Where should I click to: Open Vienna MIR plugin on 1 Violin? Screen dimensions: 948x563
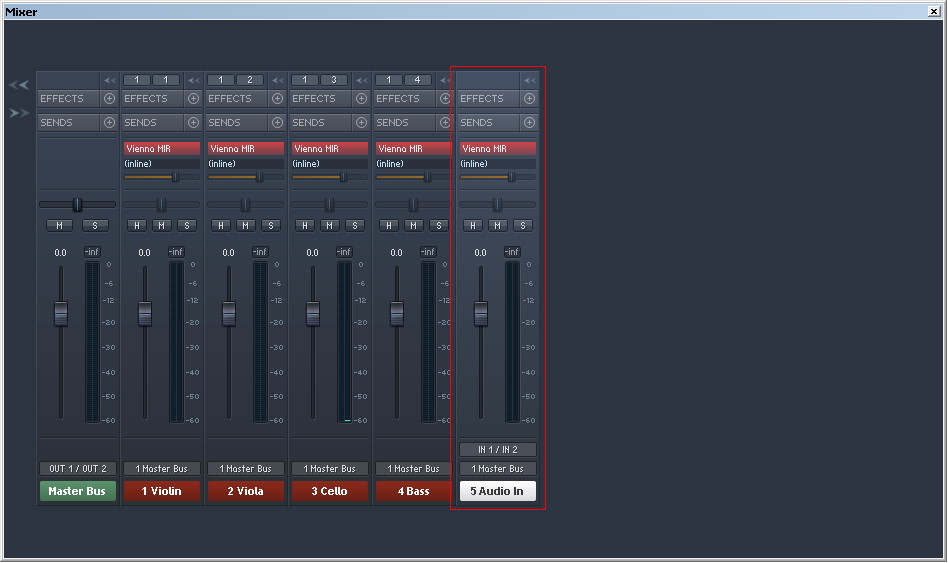point(161,149)
